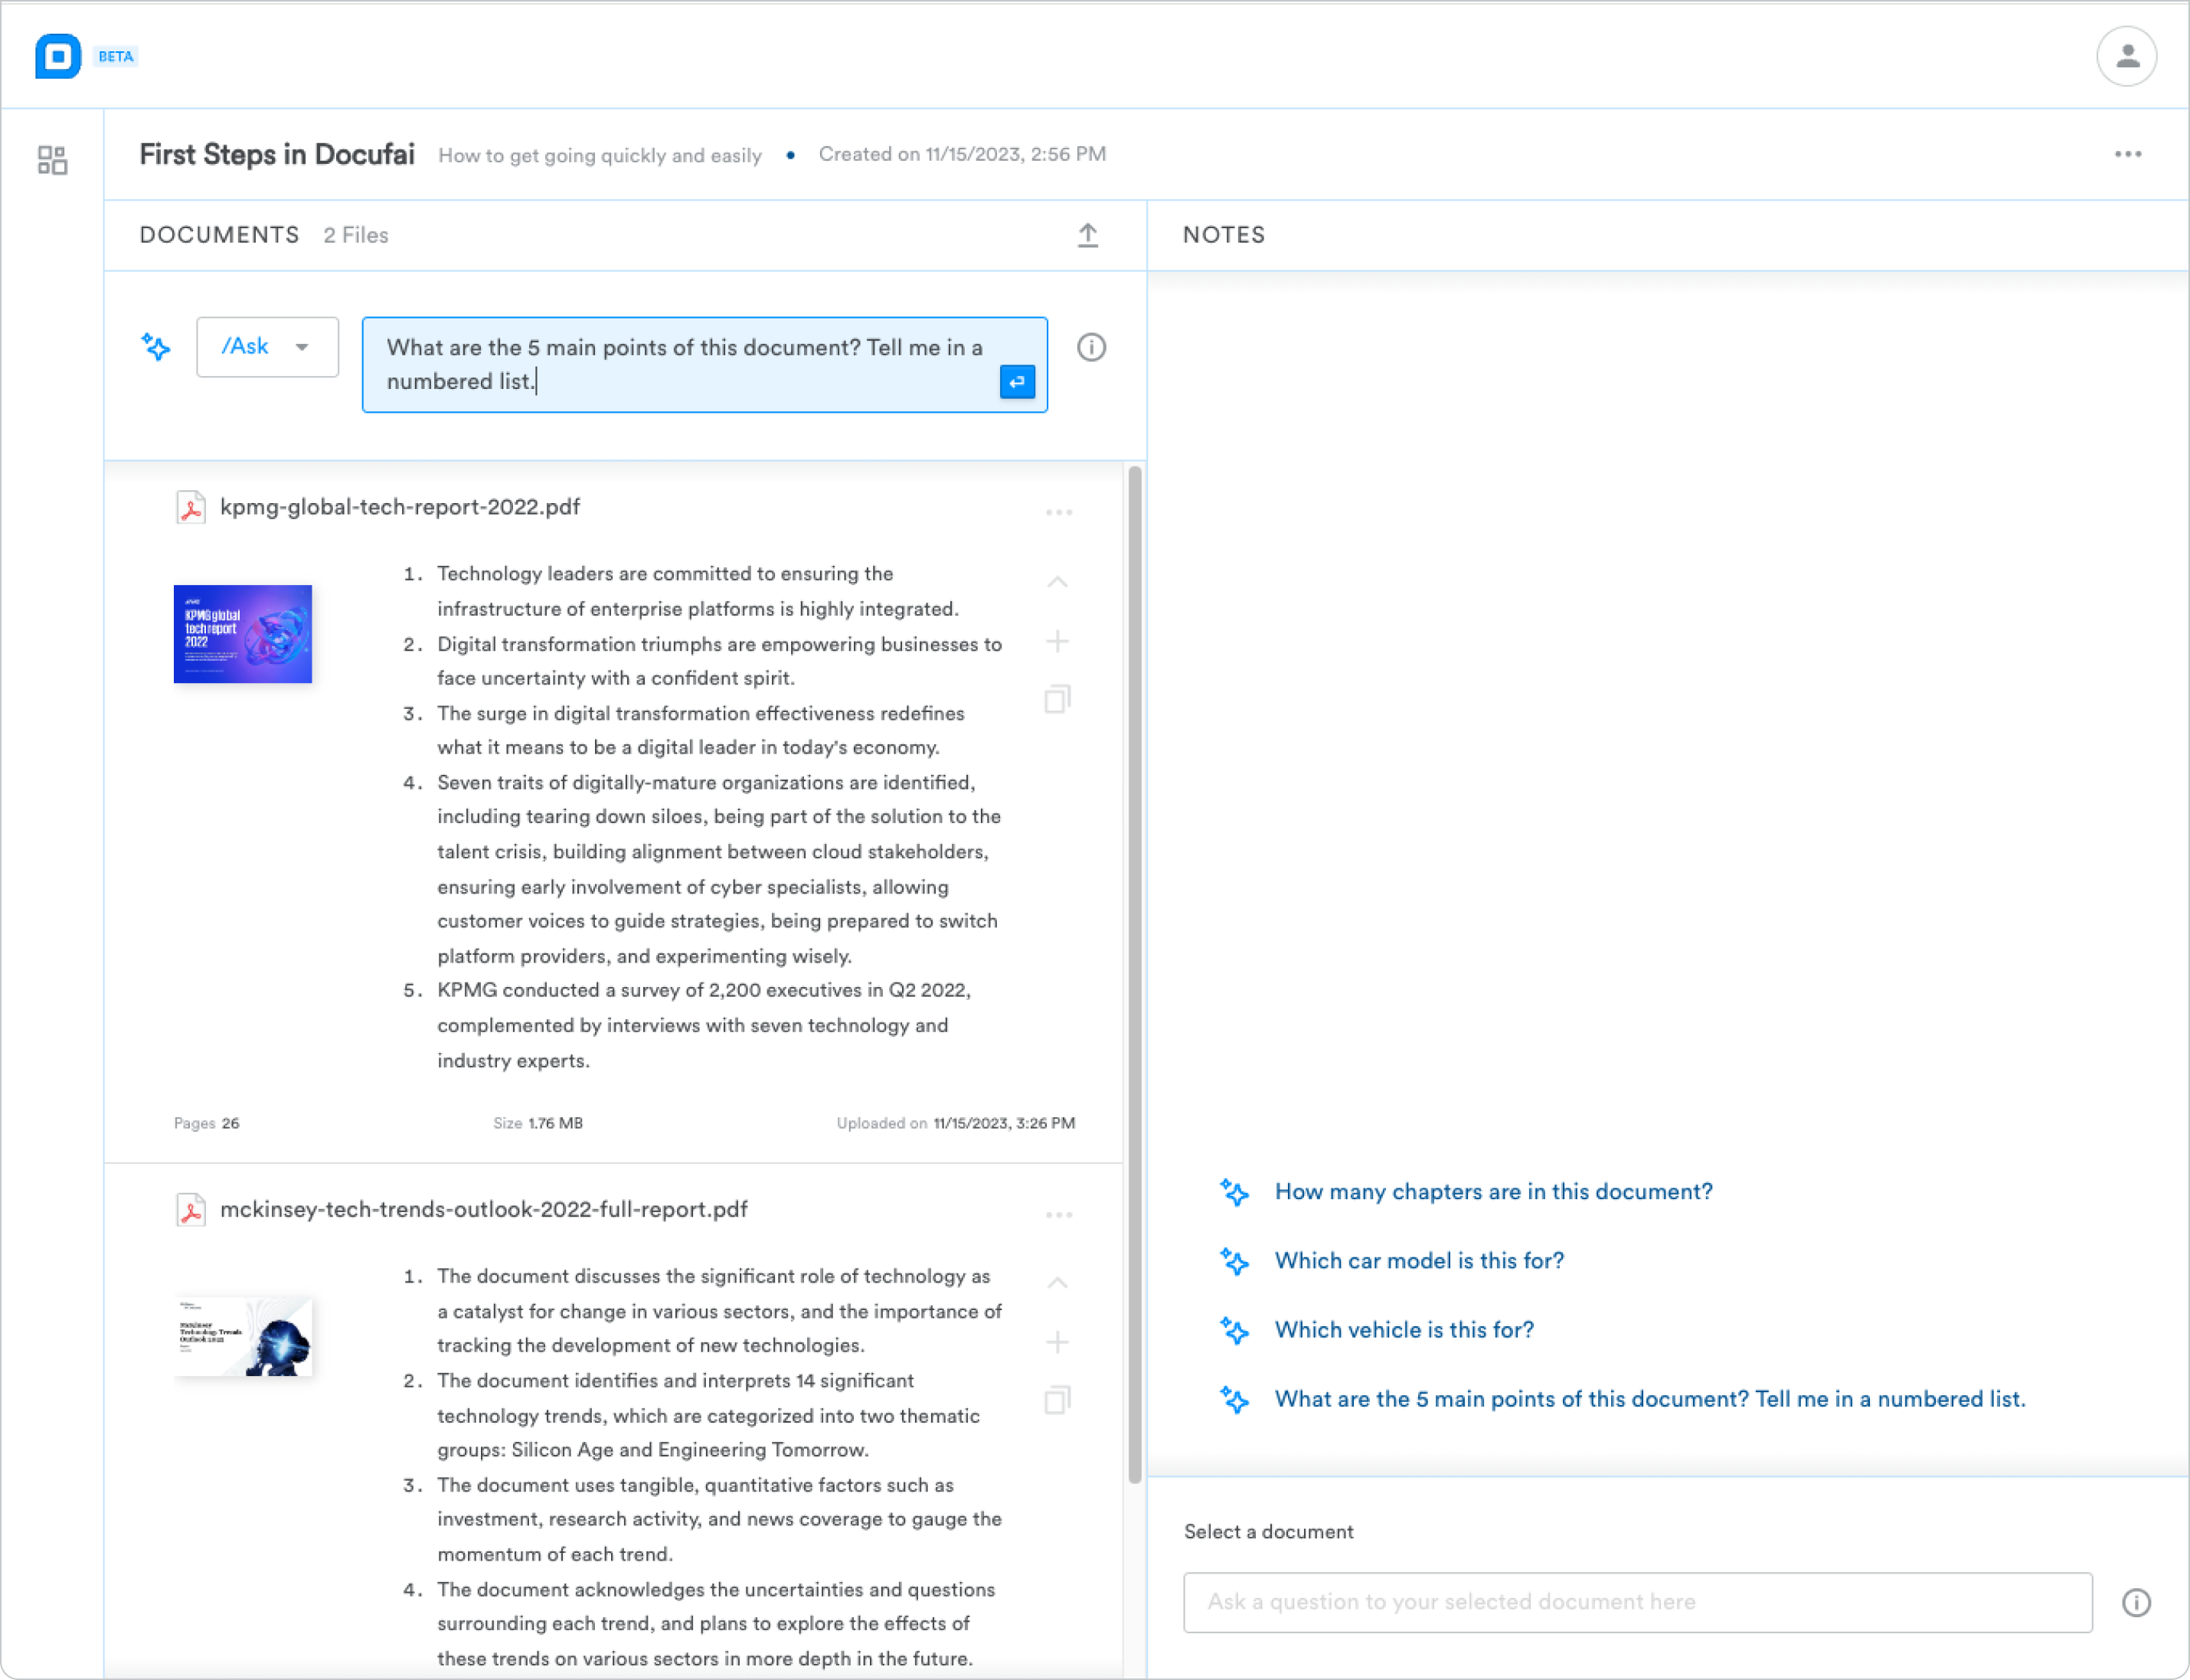Click the BETA badge
Viewport: 2190px width, 1680px height.
tap(116, 56)
